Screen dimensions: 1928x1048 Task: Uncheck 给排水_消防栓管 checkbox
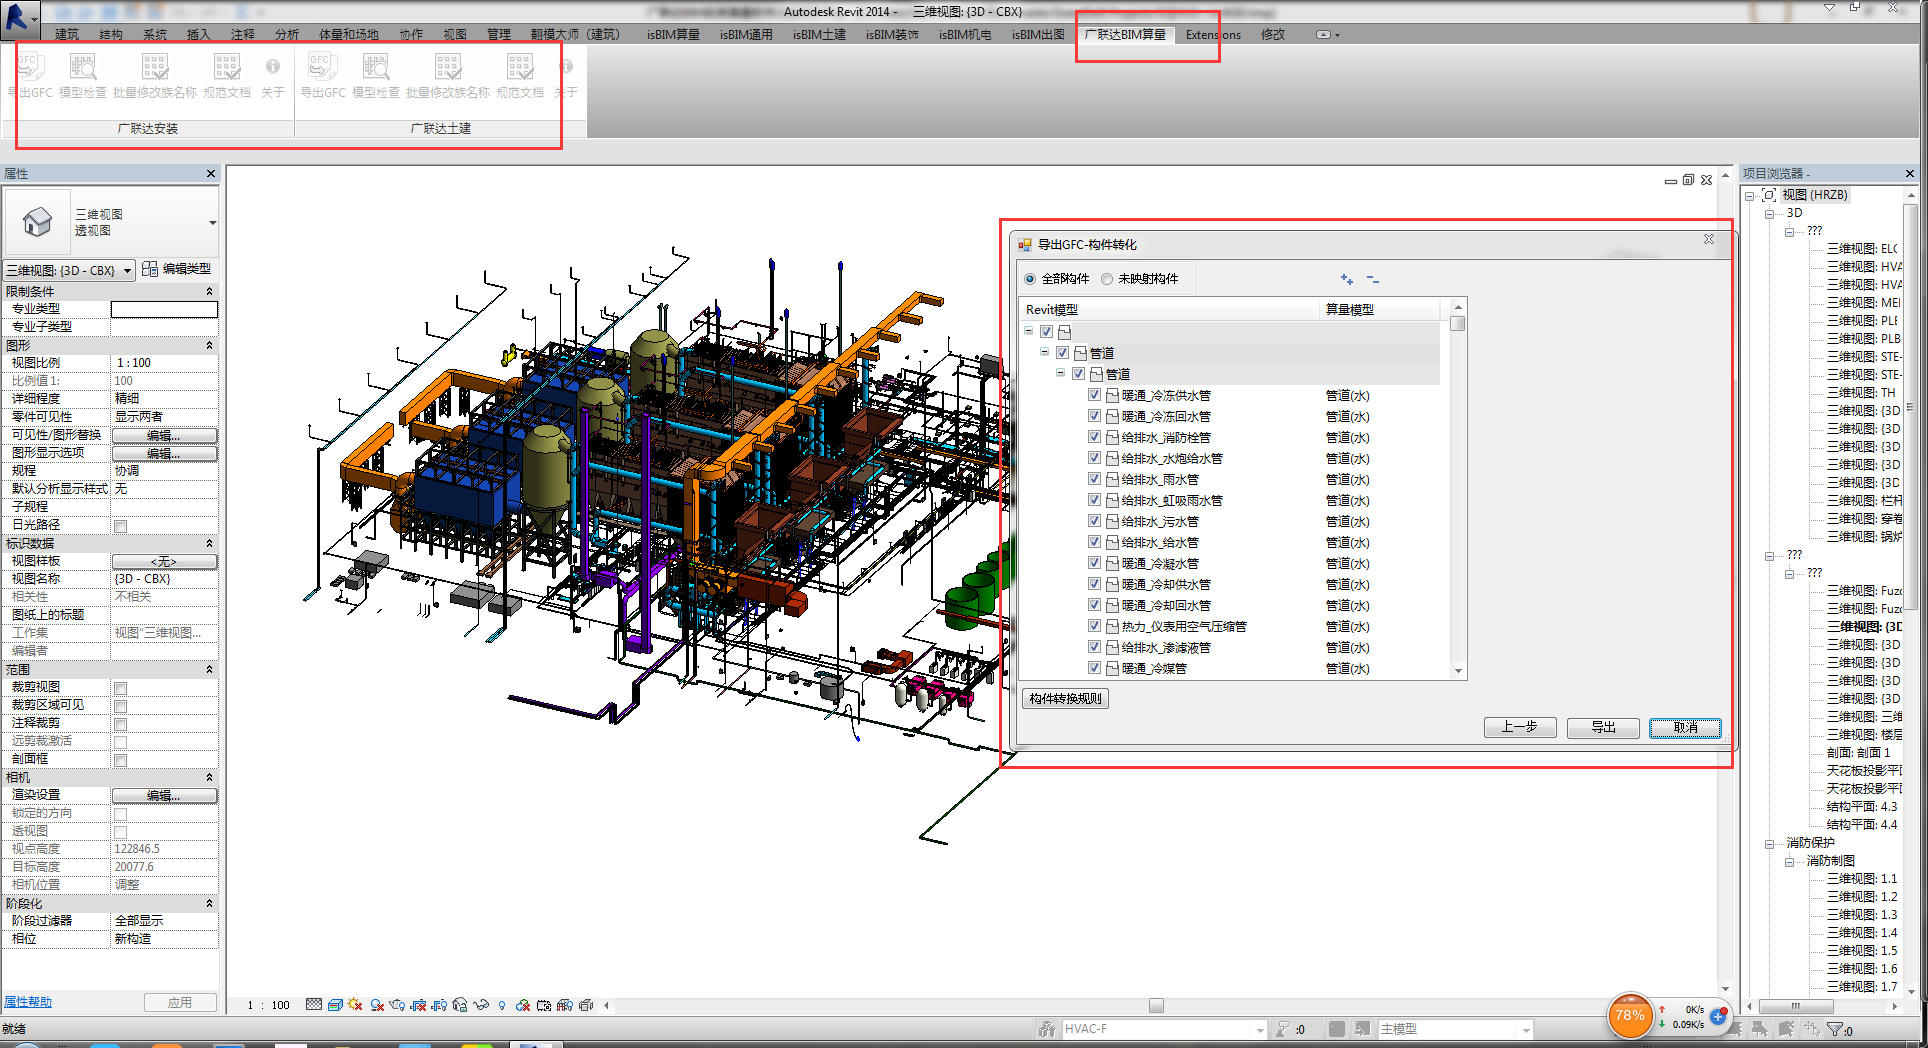coord(1094,437)
